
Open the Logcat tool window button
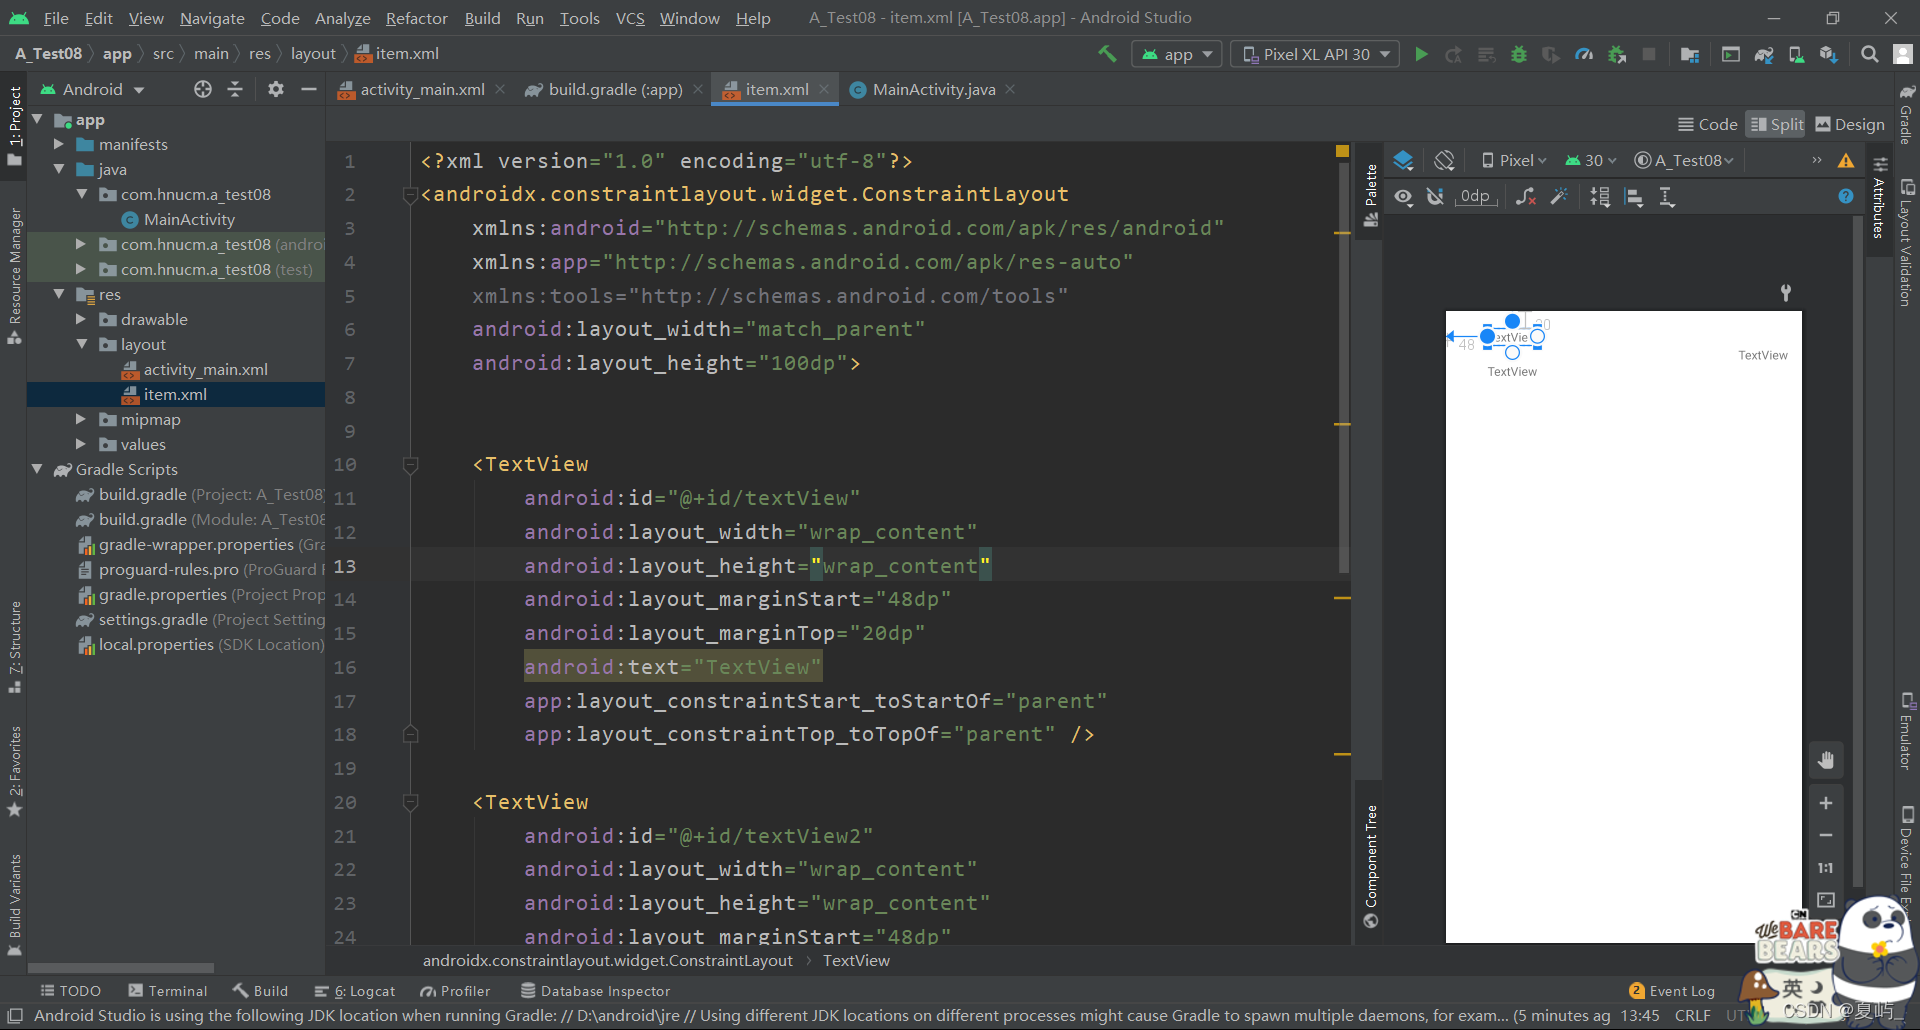coord(355,991)
